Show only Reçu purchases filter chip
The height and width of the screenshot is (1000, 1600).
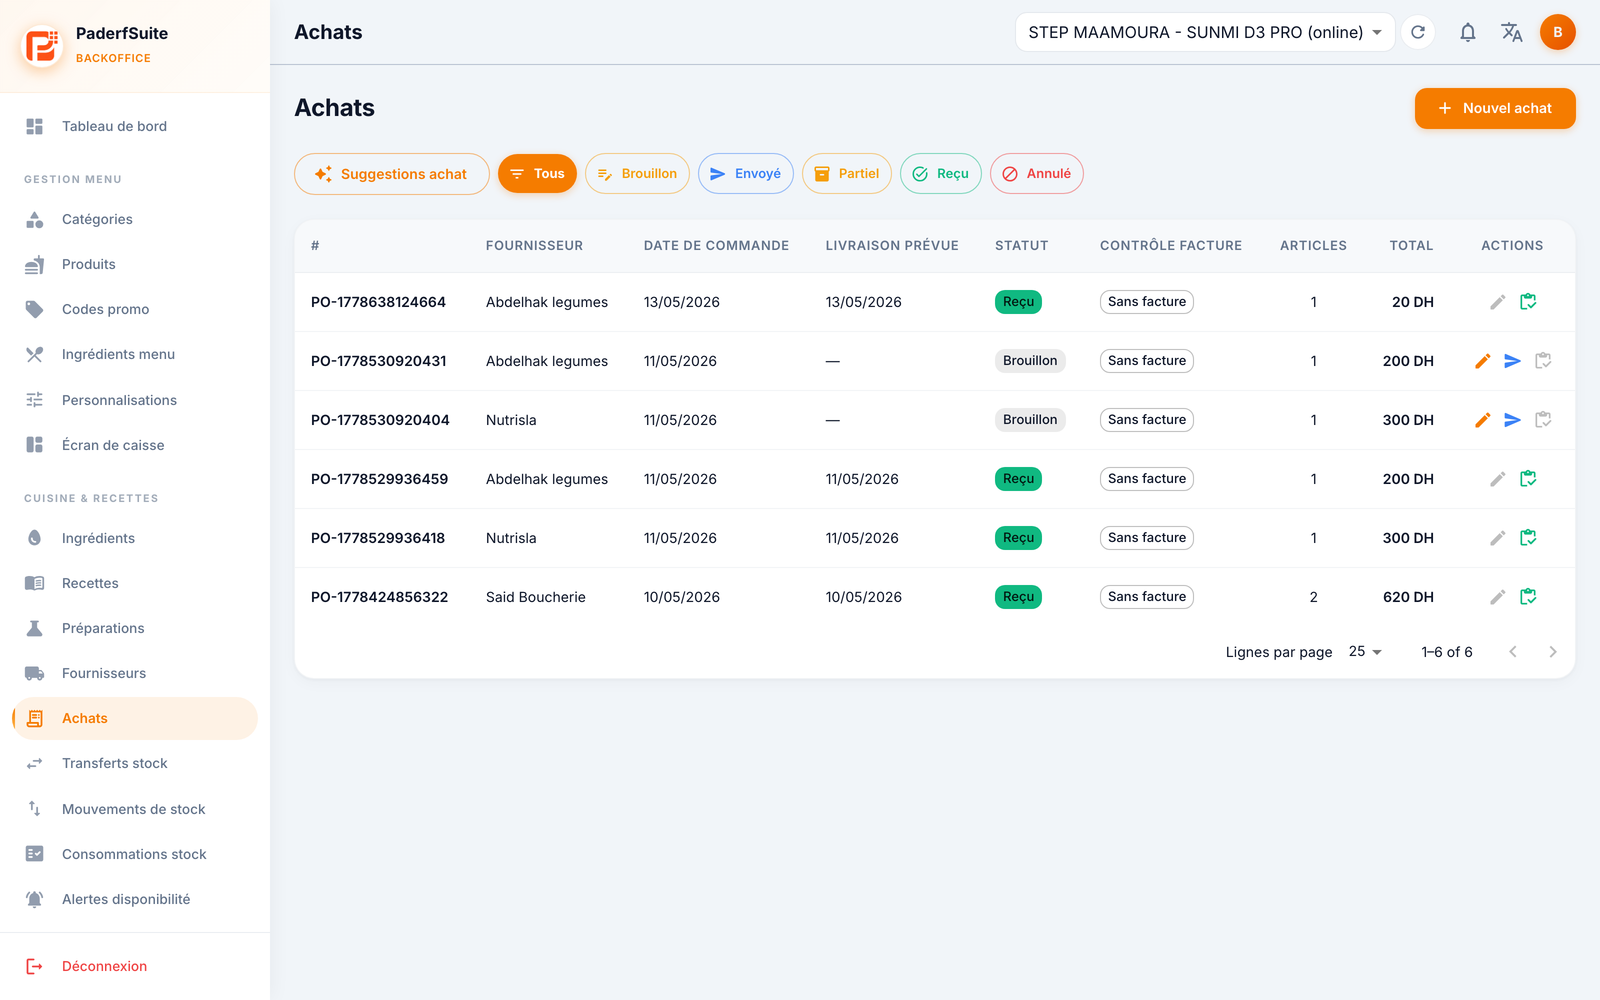(x=941, y=174)
